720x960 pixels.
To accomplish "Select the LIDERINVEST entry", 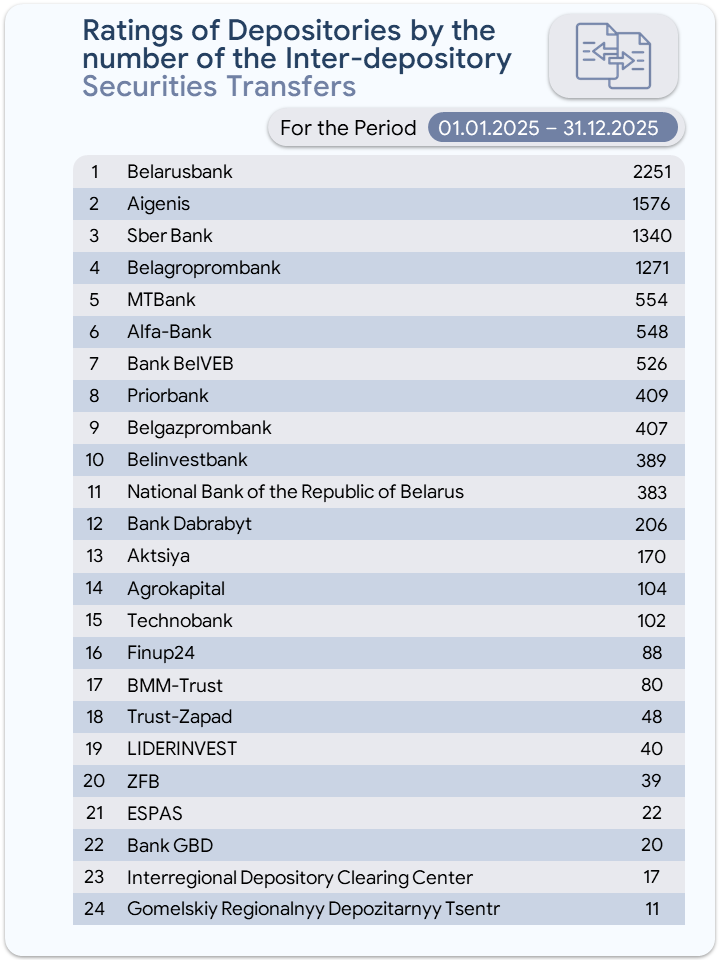I will tap(182, 749).
